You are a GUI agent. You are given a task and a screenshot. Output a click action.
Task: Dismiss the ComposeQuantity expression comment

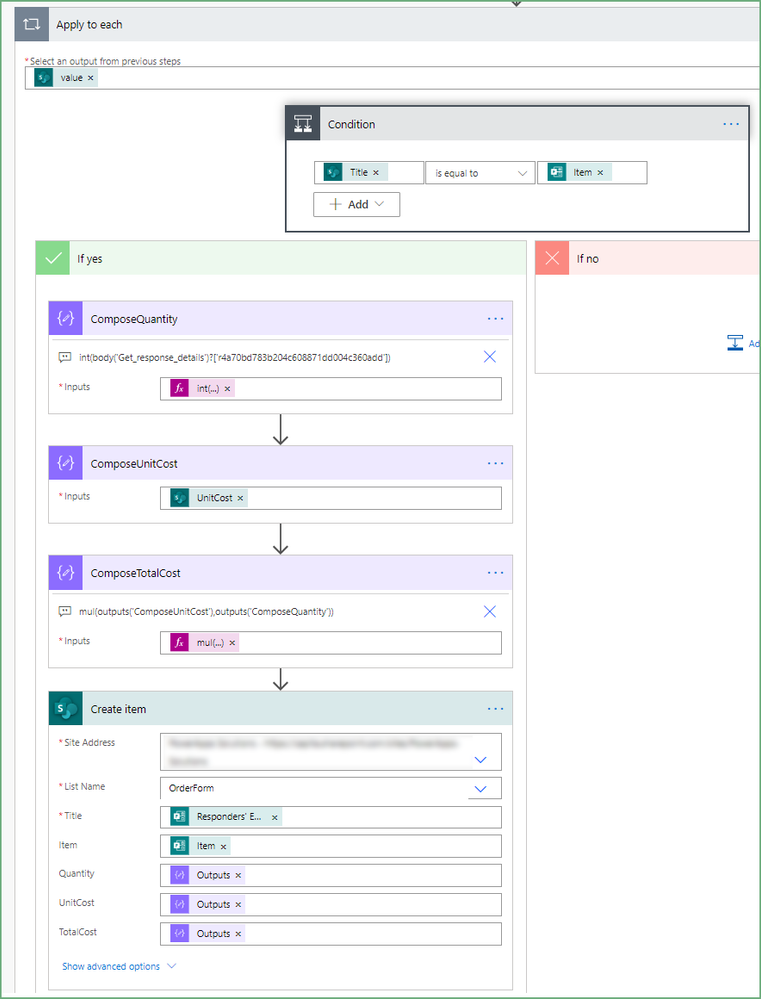click(489, 357)
